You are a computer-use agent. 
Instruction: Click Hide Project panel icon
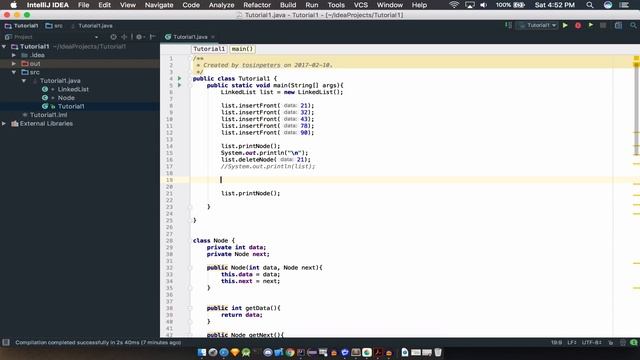pyautogui.click(x=153, y=37)
